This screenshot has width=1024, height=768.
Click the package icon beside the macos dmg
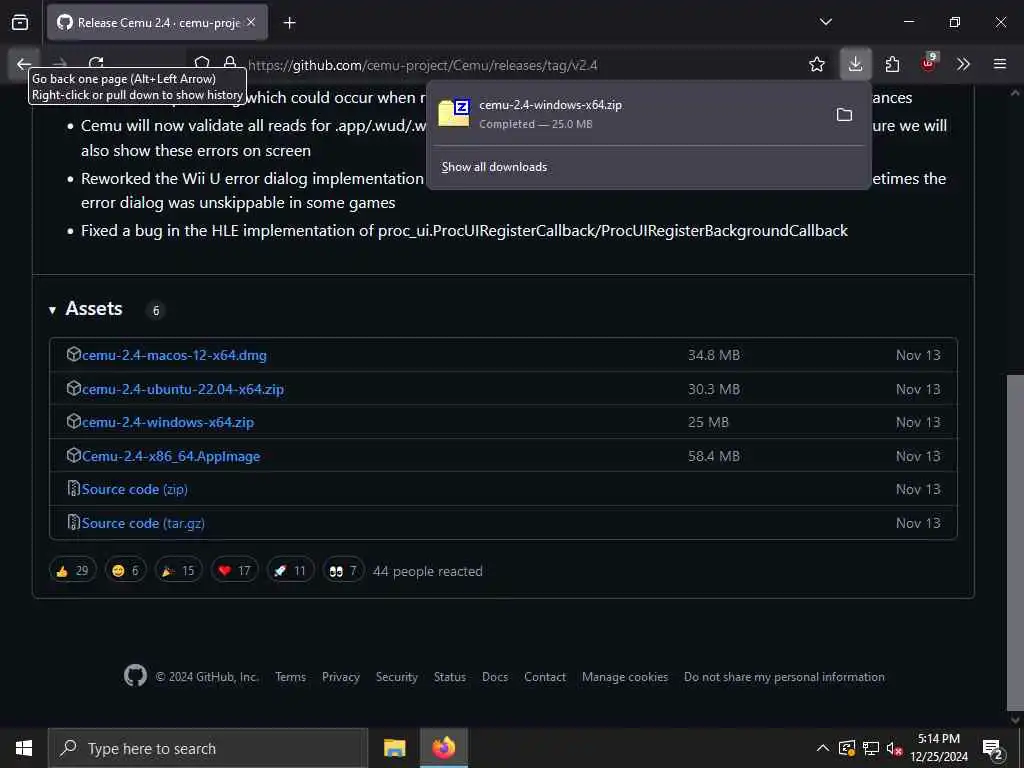74,355
